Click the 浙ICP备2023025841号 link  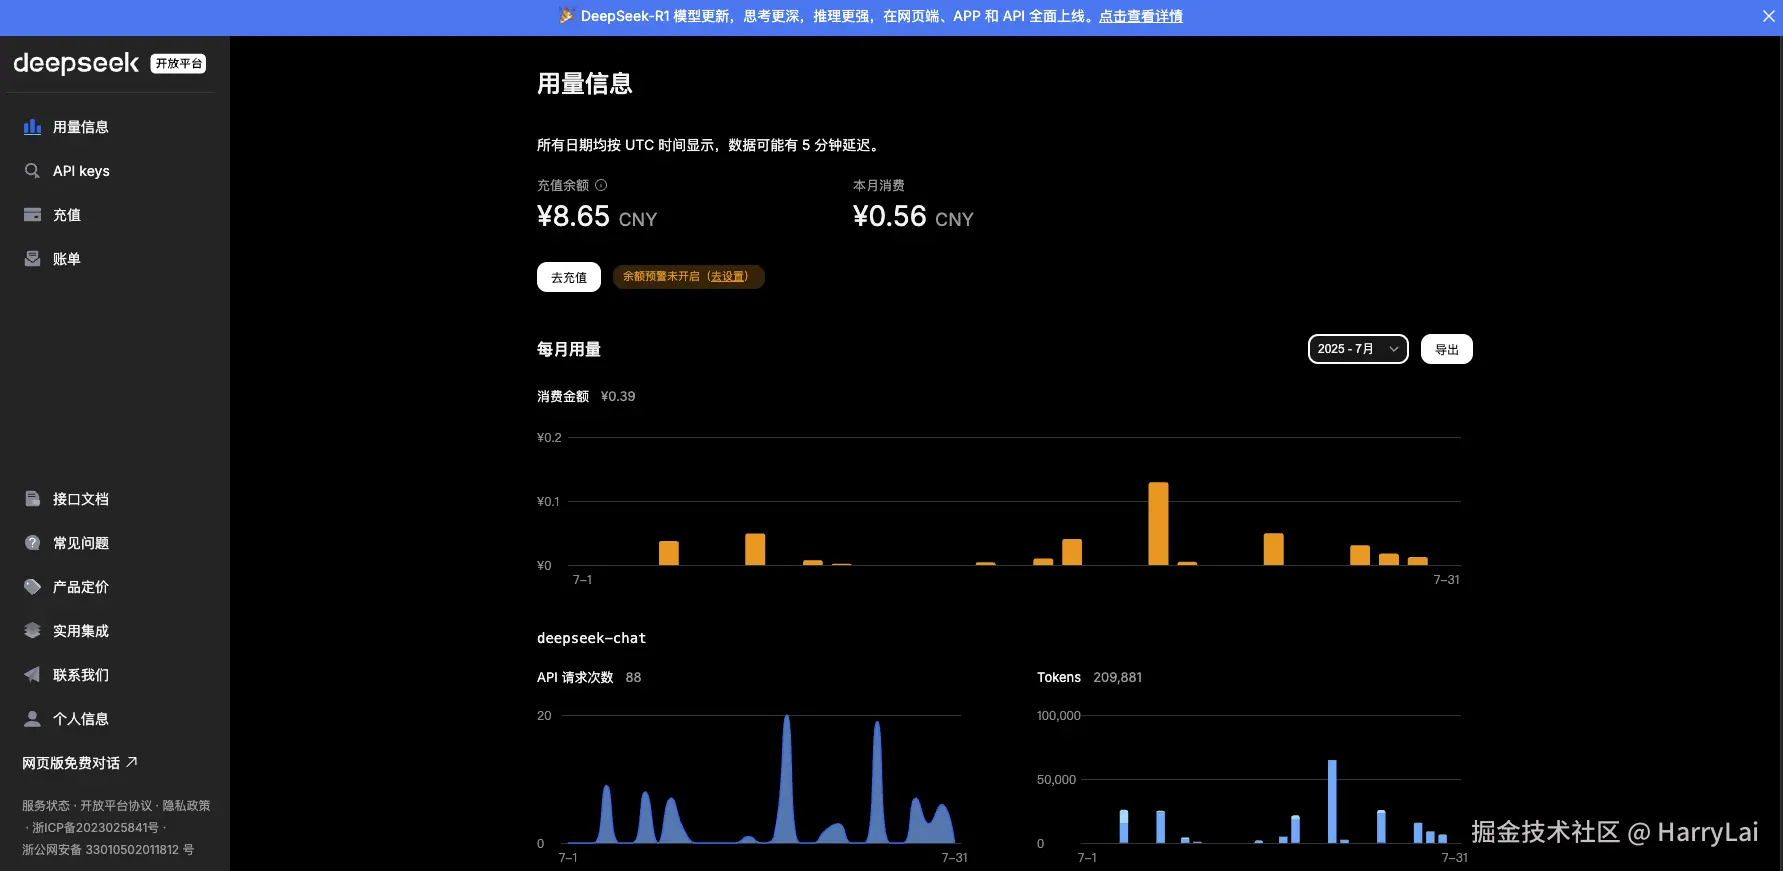pos(95,828)
